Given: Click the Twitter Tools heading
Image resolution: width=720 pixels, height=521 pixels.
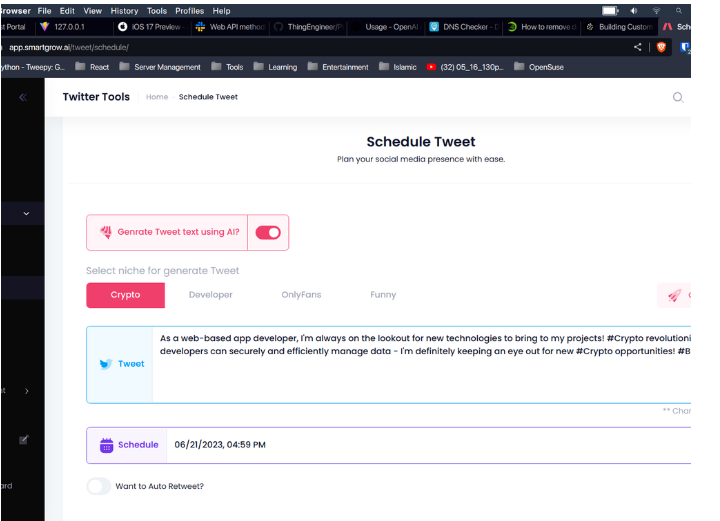Looking at the screenshot, I should click(96, 97).
